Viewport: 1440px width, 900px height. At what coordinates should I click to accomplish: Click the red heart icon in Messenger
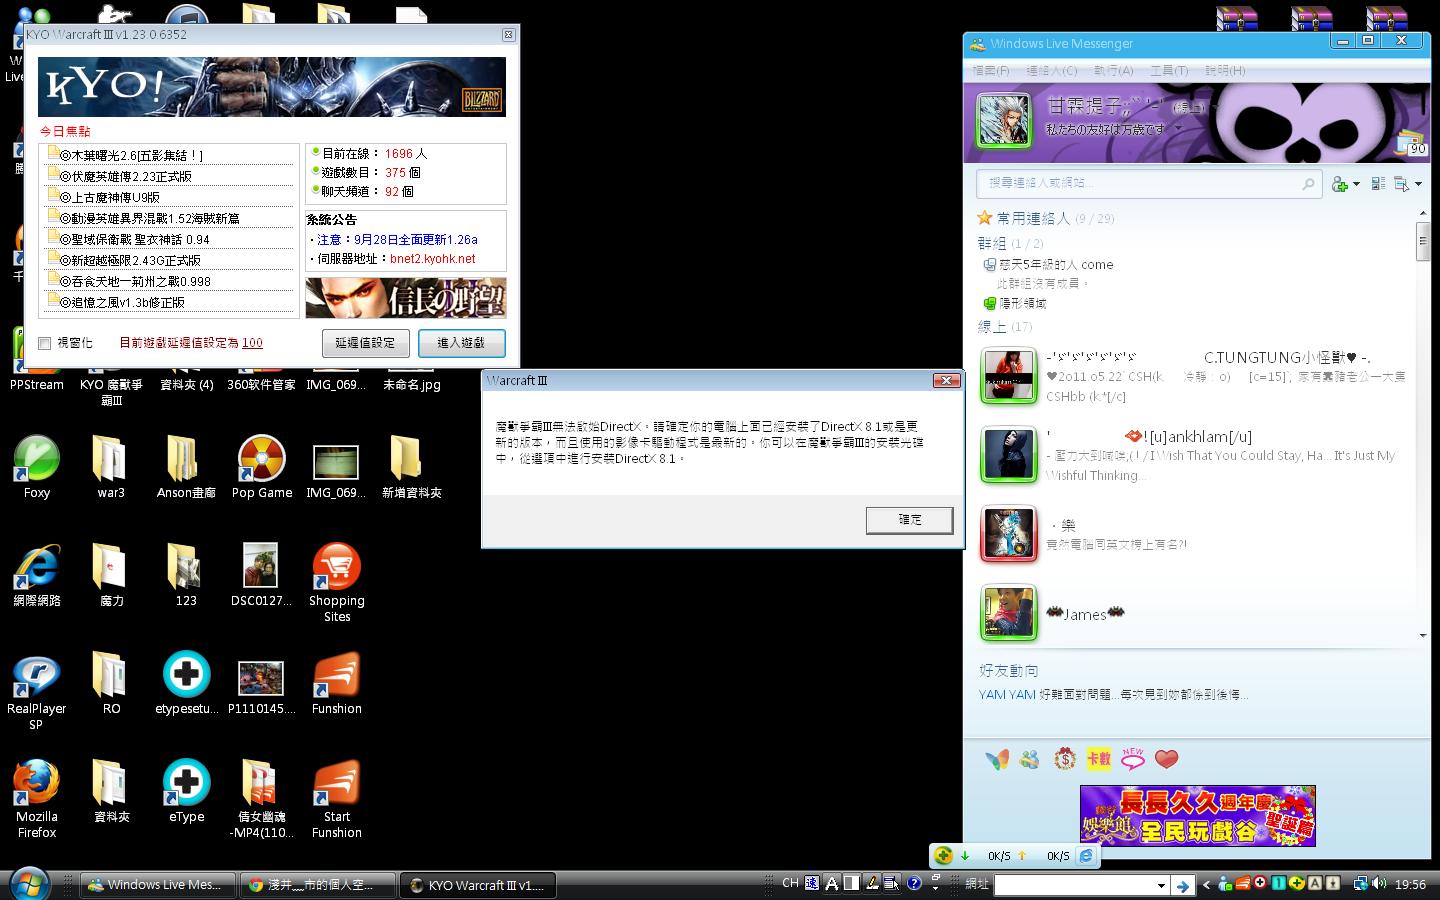point(1166,760)
